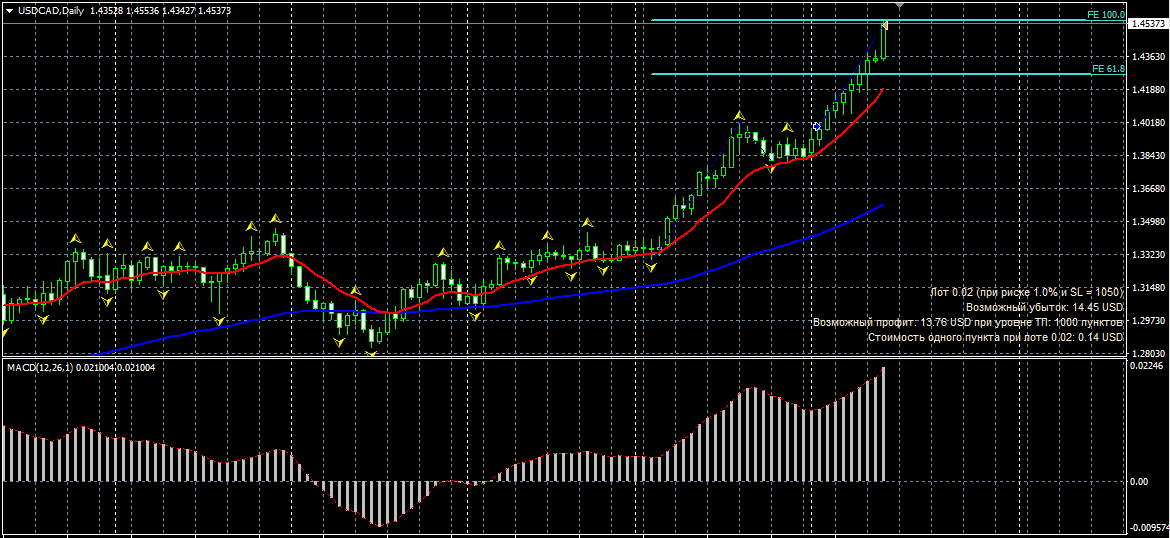Click the 1.36680 price axis value
The height and width of the screenshot is (538, 1170).
[x=1147, y=189]
